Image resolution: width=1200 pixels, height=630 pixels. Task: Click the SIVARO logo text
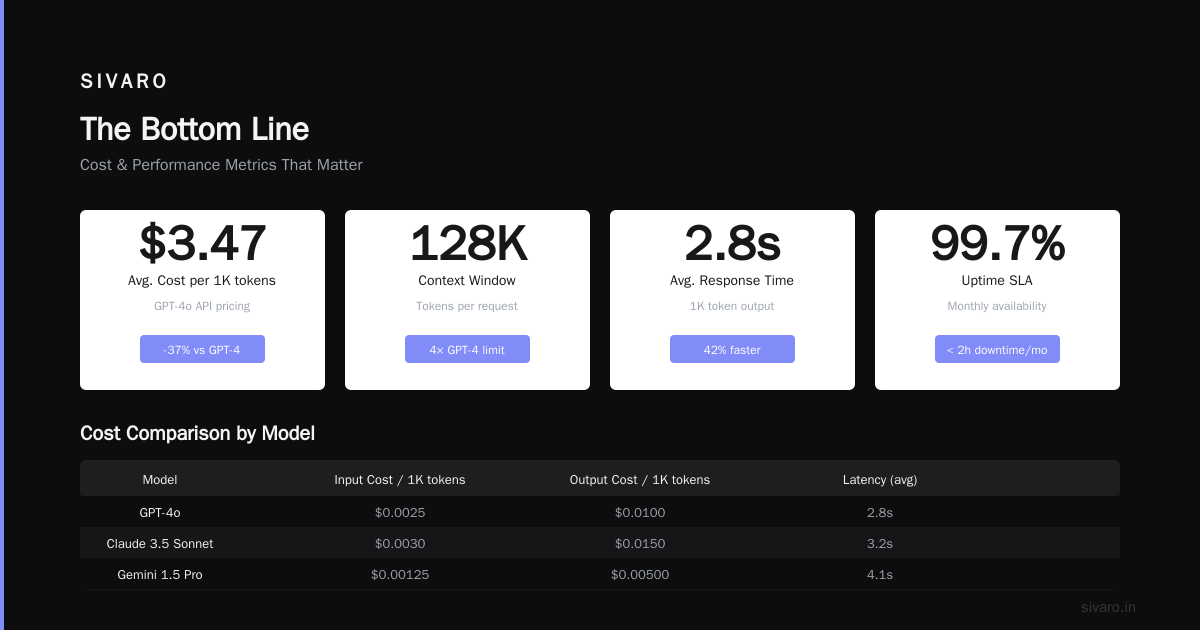tap(124, 81)
